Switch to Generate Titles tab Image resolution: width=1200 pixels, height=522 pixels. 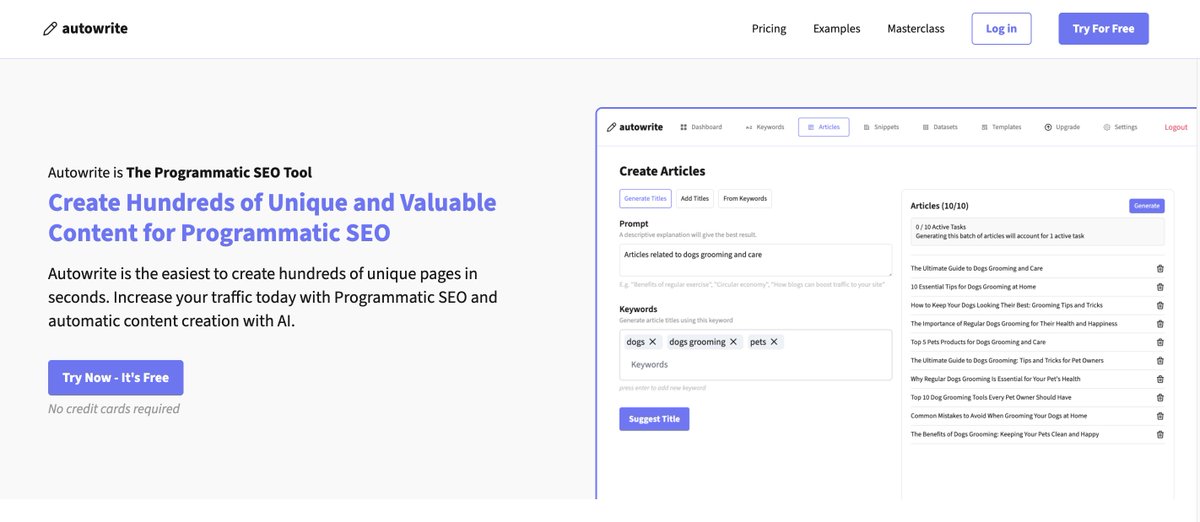point(645,198)
